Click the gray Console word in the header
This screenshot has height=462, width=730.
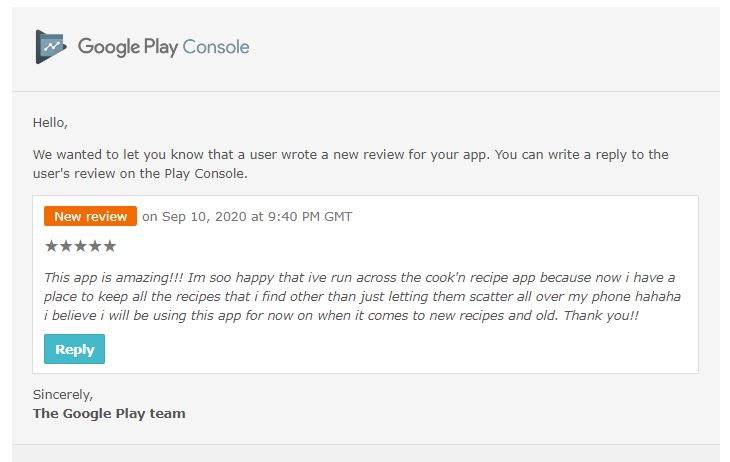216,47
